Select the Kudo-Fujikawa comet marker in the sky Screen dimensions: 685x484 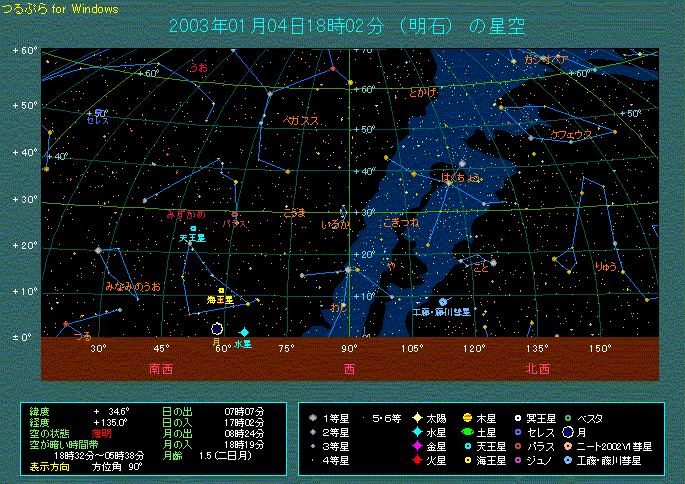(x=443, y=302)
